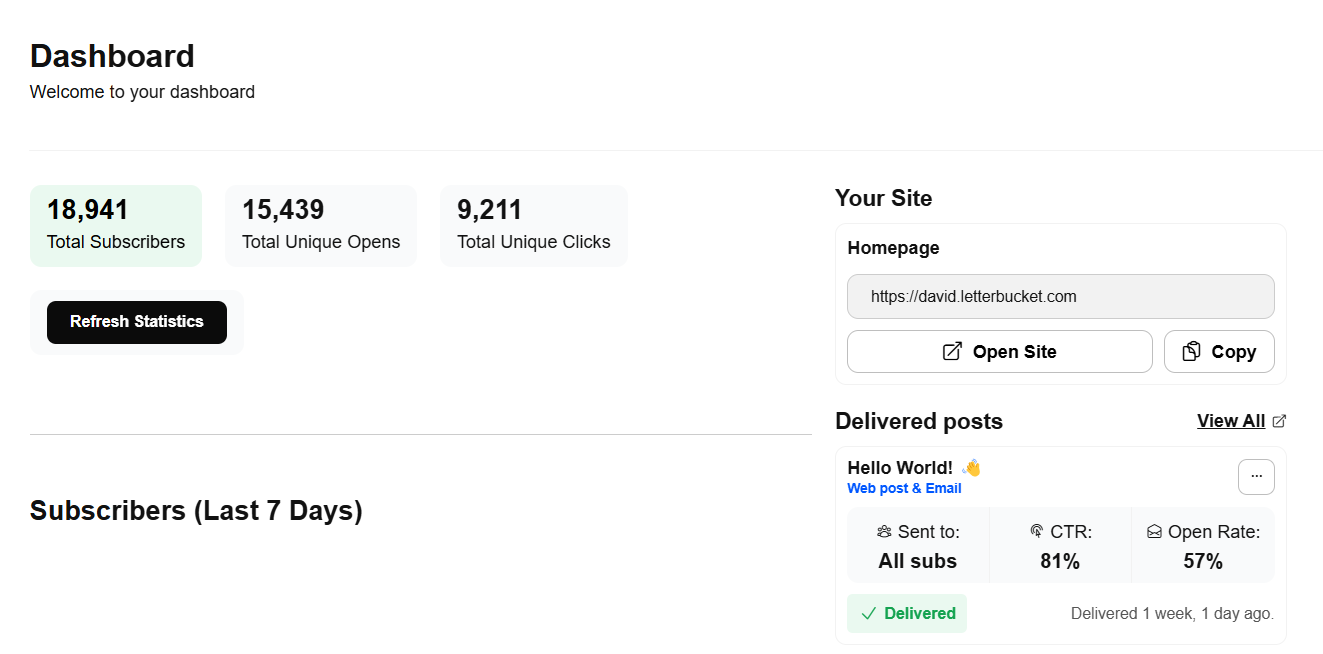
Task: Click the Refresh Statistics button
Action: pyautogui.click(x=137, y=322)
